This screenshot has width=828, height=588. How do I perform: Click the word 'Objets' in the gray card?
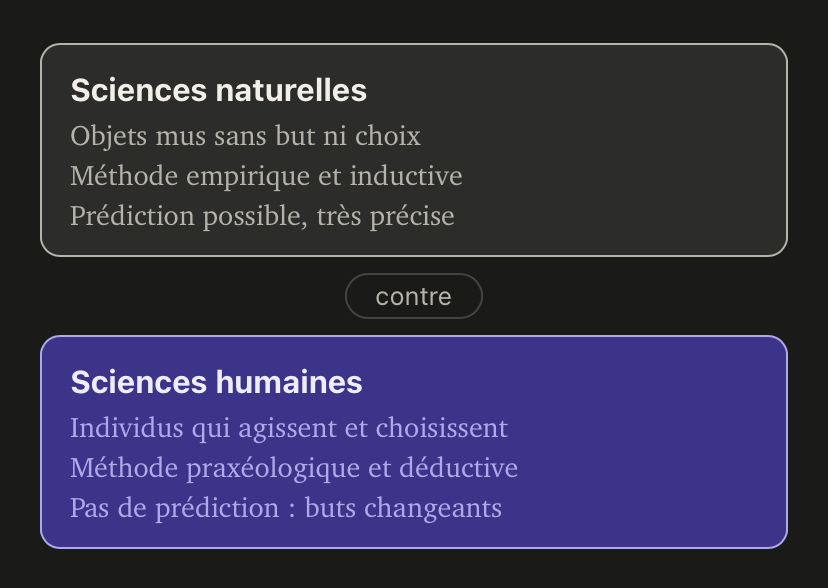coord(109,137)
